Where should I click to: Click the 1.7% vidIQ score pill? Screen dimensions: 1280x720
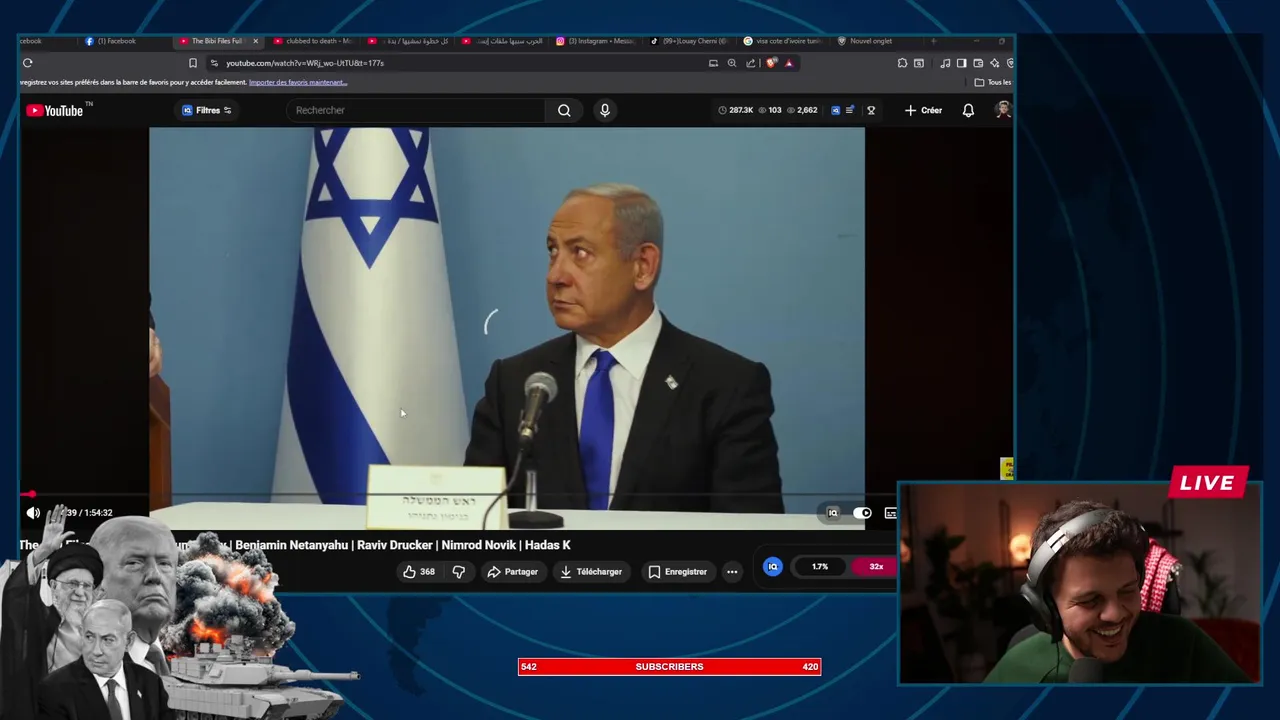(x=819, y=567)
